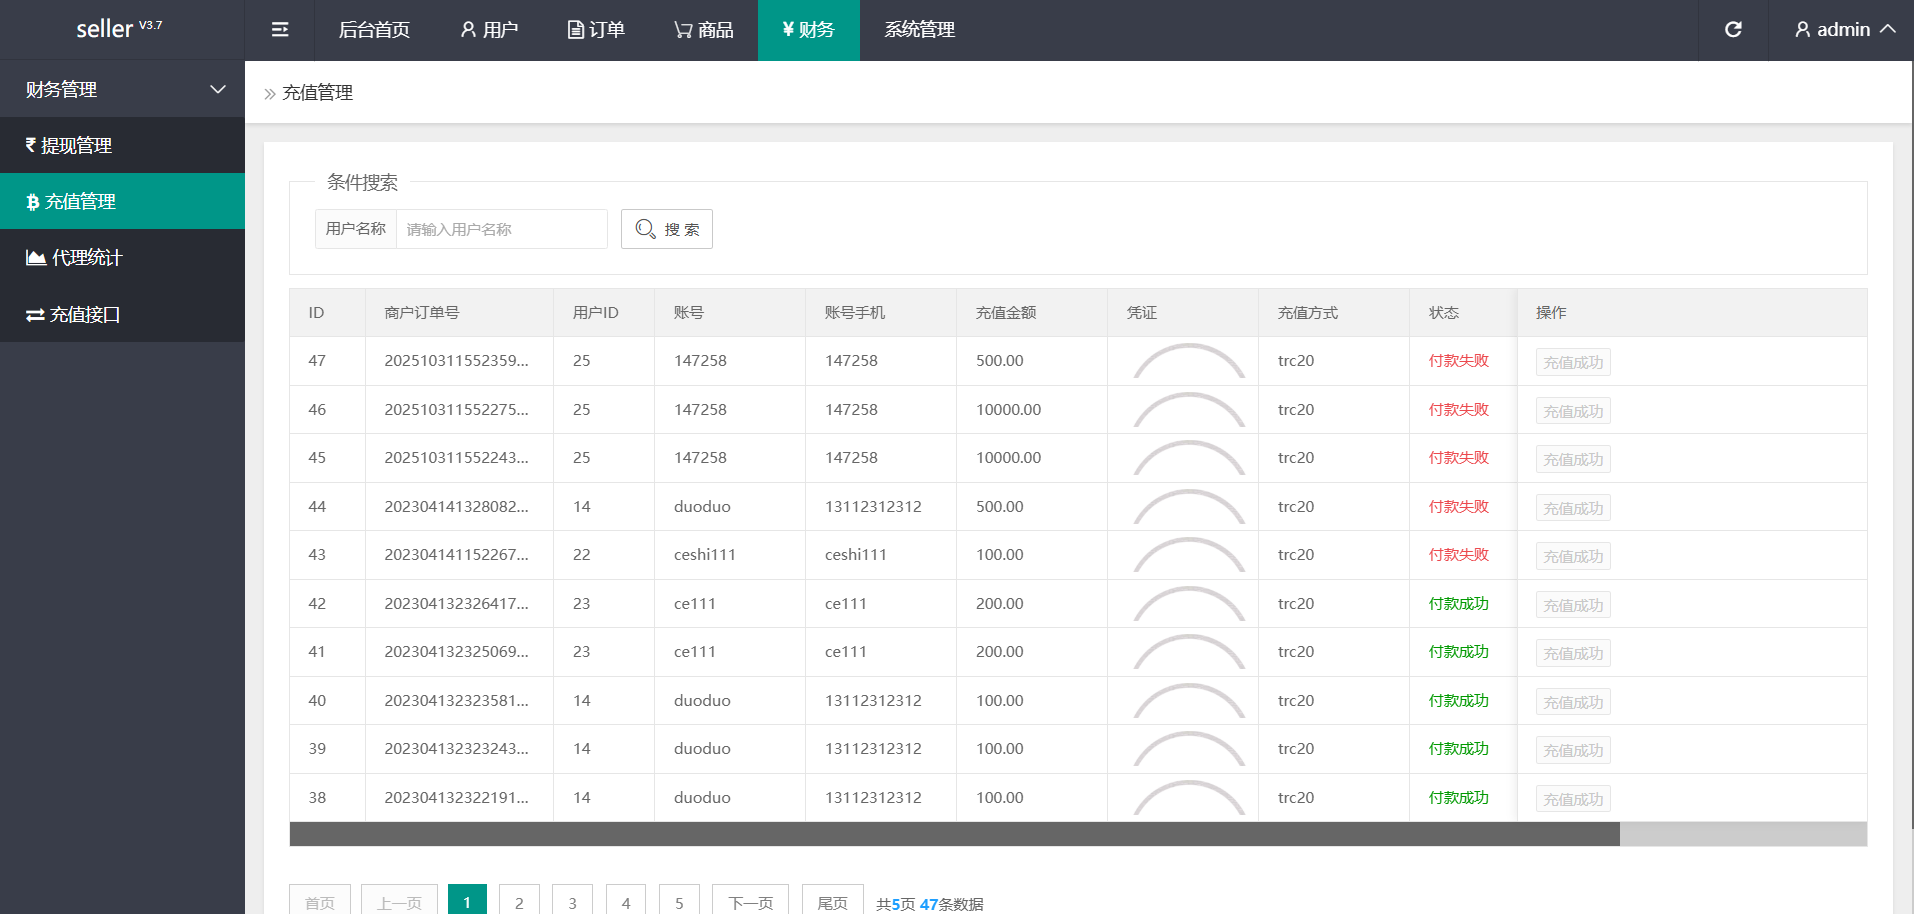Click the refresh icon in top bar
Image resolution: width=1914 pixels, height=914 pixels.
tap(1733, 30)
